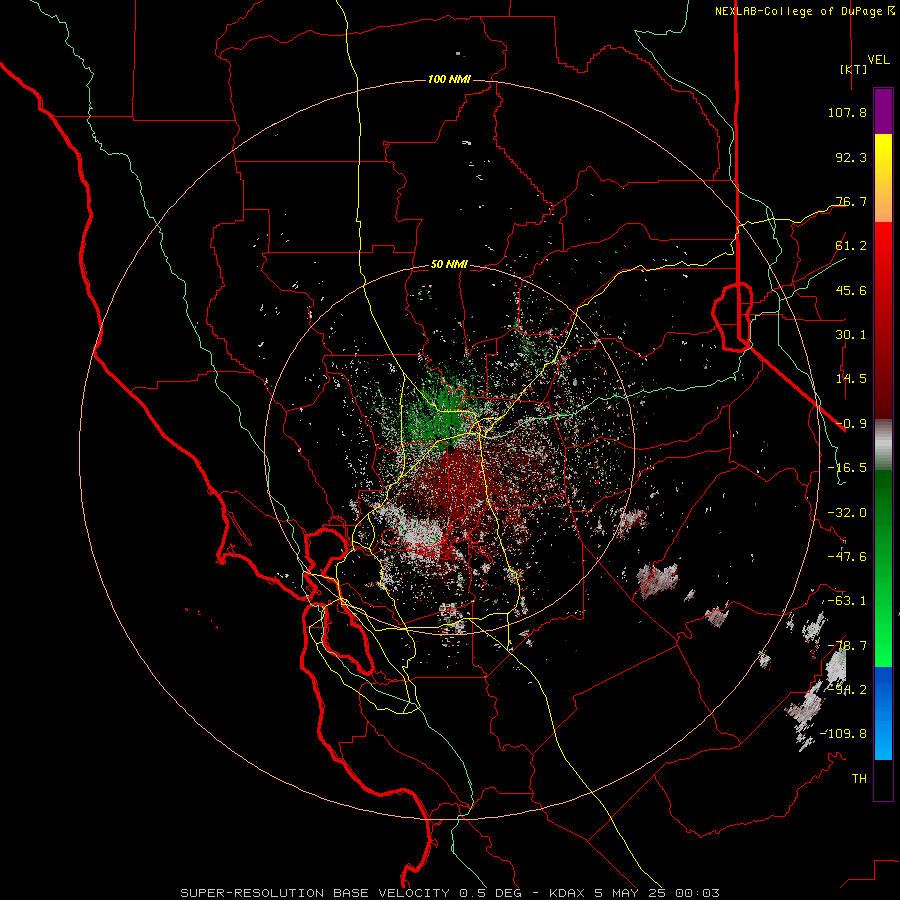Click the 0.5 DEG elevation text
900x900 pixels.
[x=490, y=893]
